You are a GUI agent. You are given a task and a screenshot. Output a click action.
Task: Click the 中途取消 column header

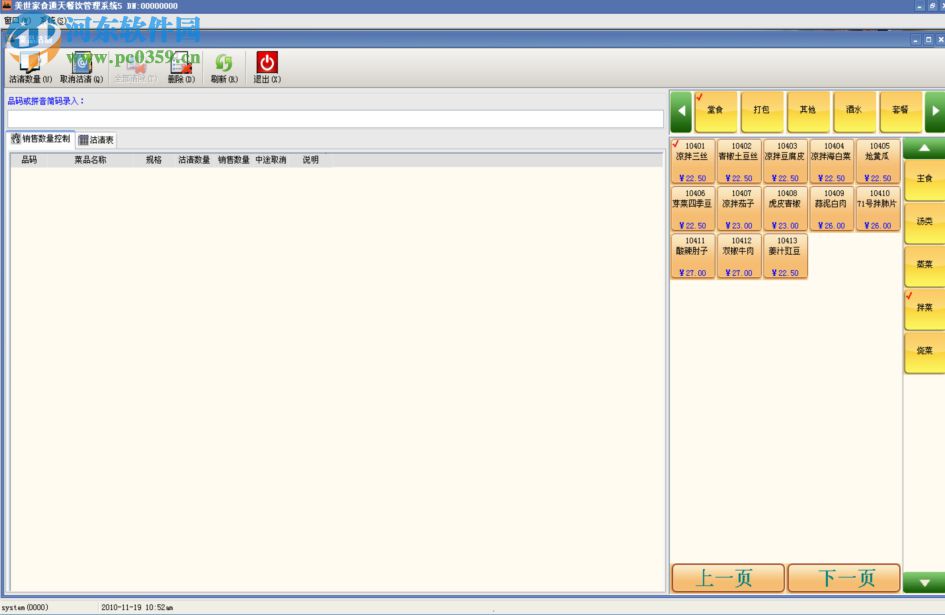click(271, 160)
